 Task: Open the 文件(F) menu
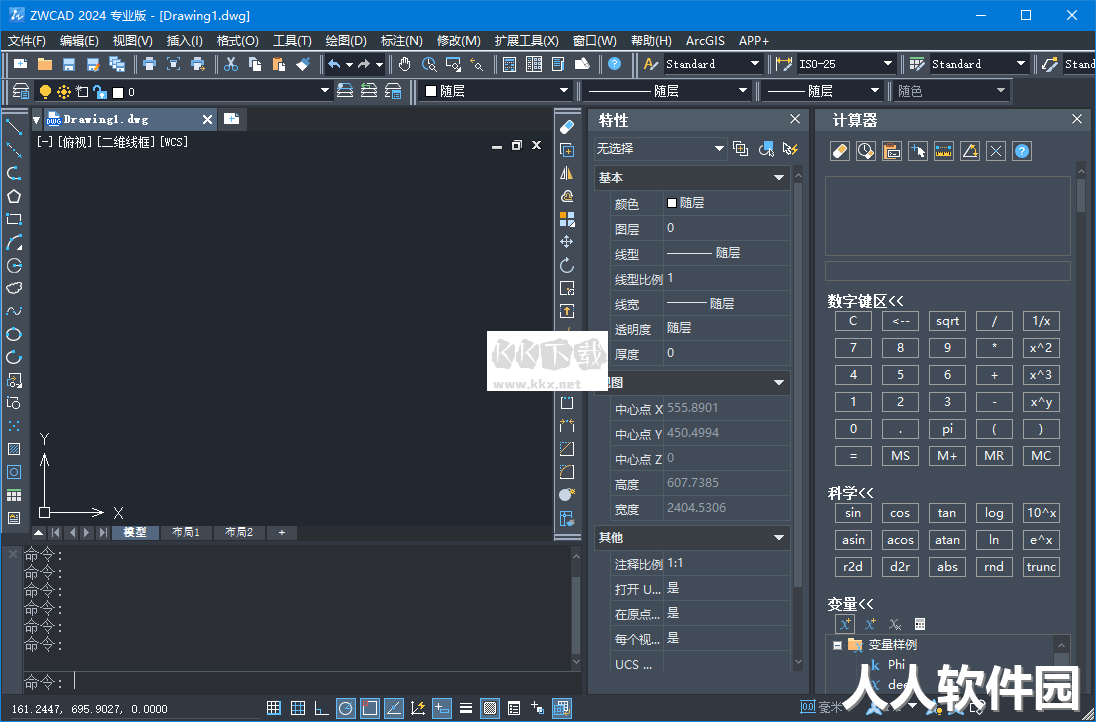pos(27,41)
